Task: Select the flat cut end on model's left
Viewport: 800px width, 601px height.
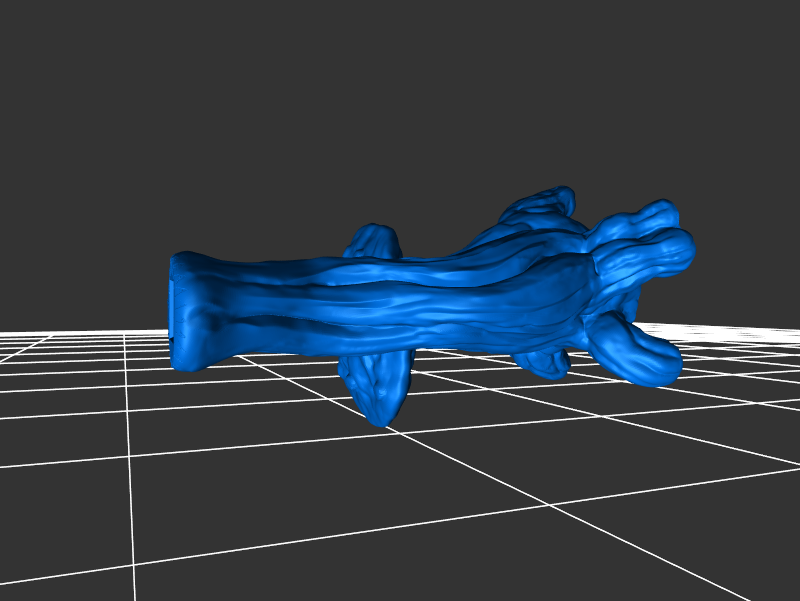Action: tap(180, 310)
